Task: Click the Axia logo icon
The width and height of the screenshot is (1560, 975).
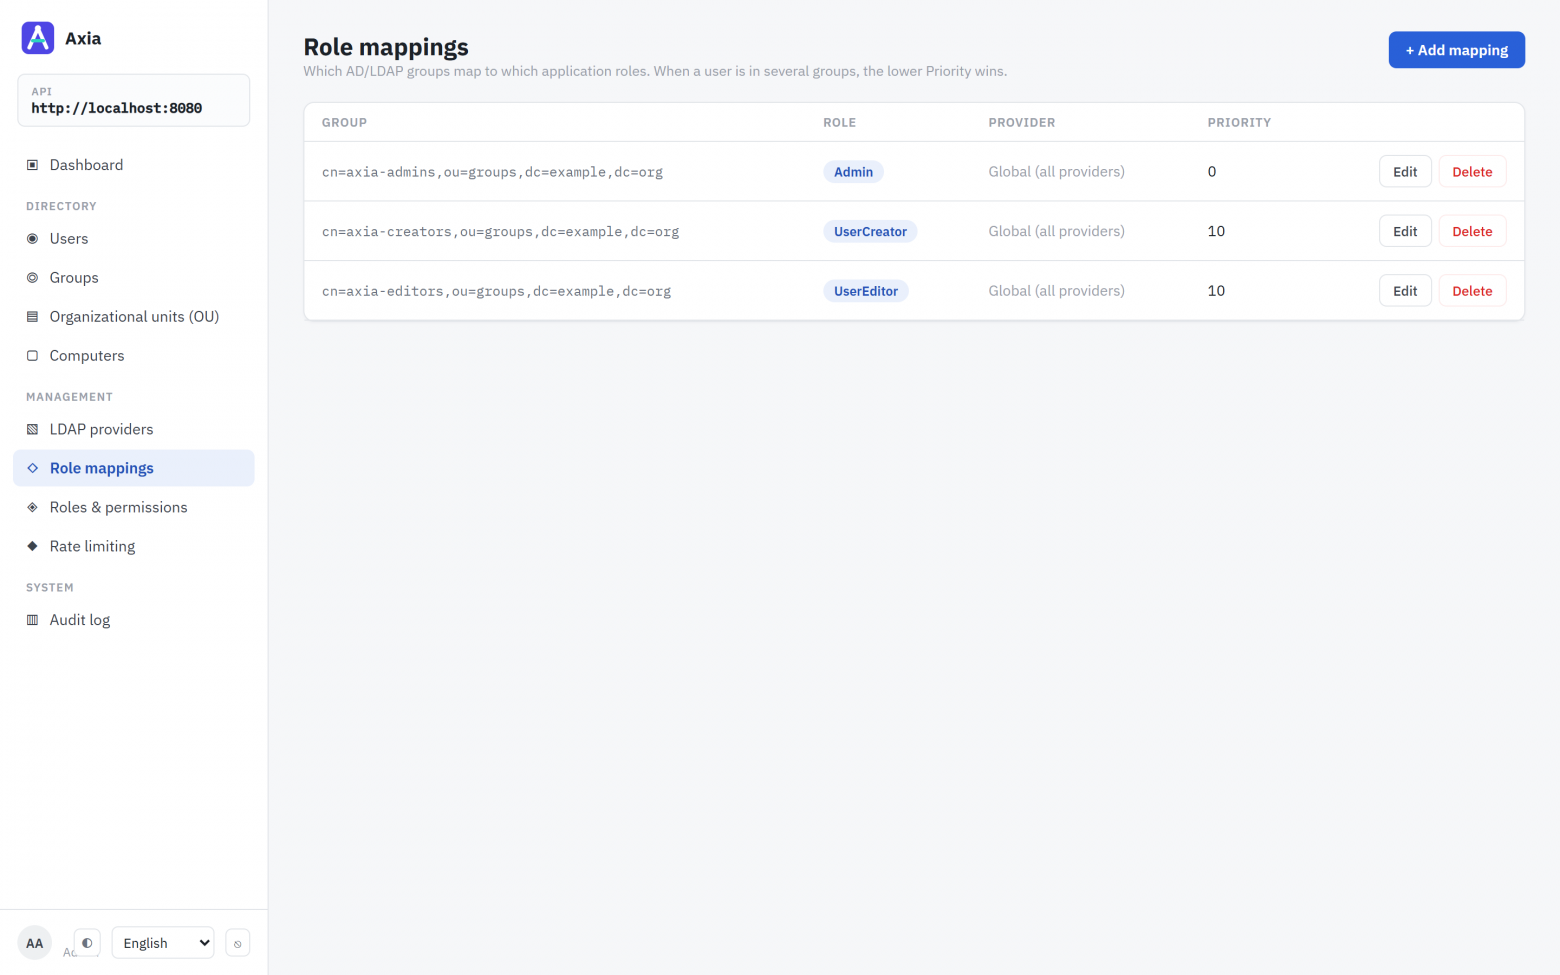Action: coord(38,38)
